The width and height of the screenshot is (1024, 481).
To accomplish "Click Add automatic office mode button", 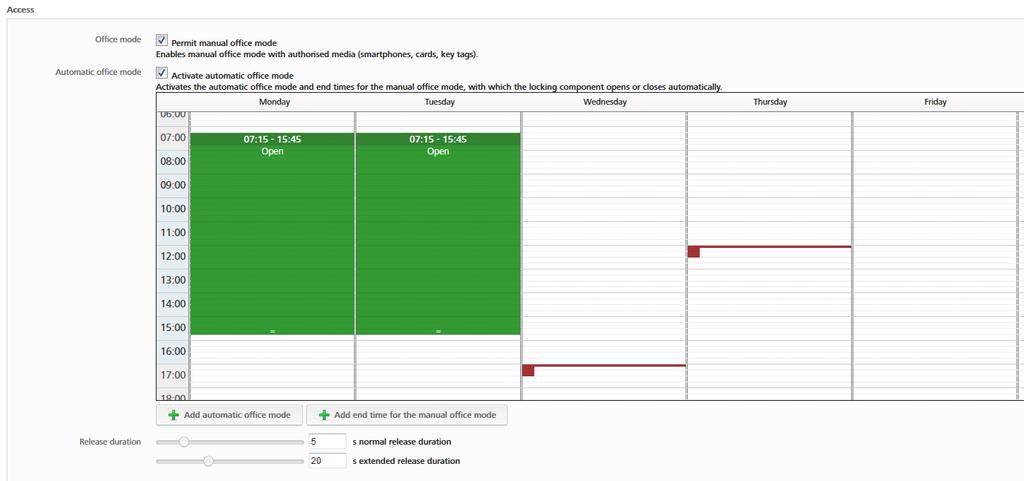I will coord(229,415).
